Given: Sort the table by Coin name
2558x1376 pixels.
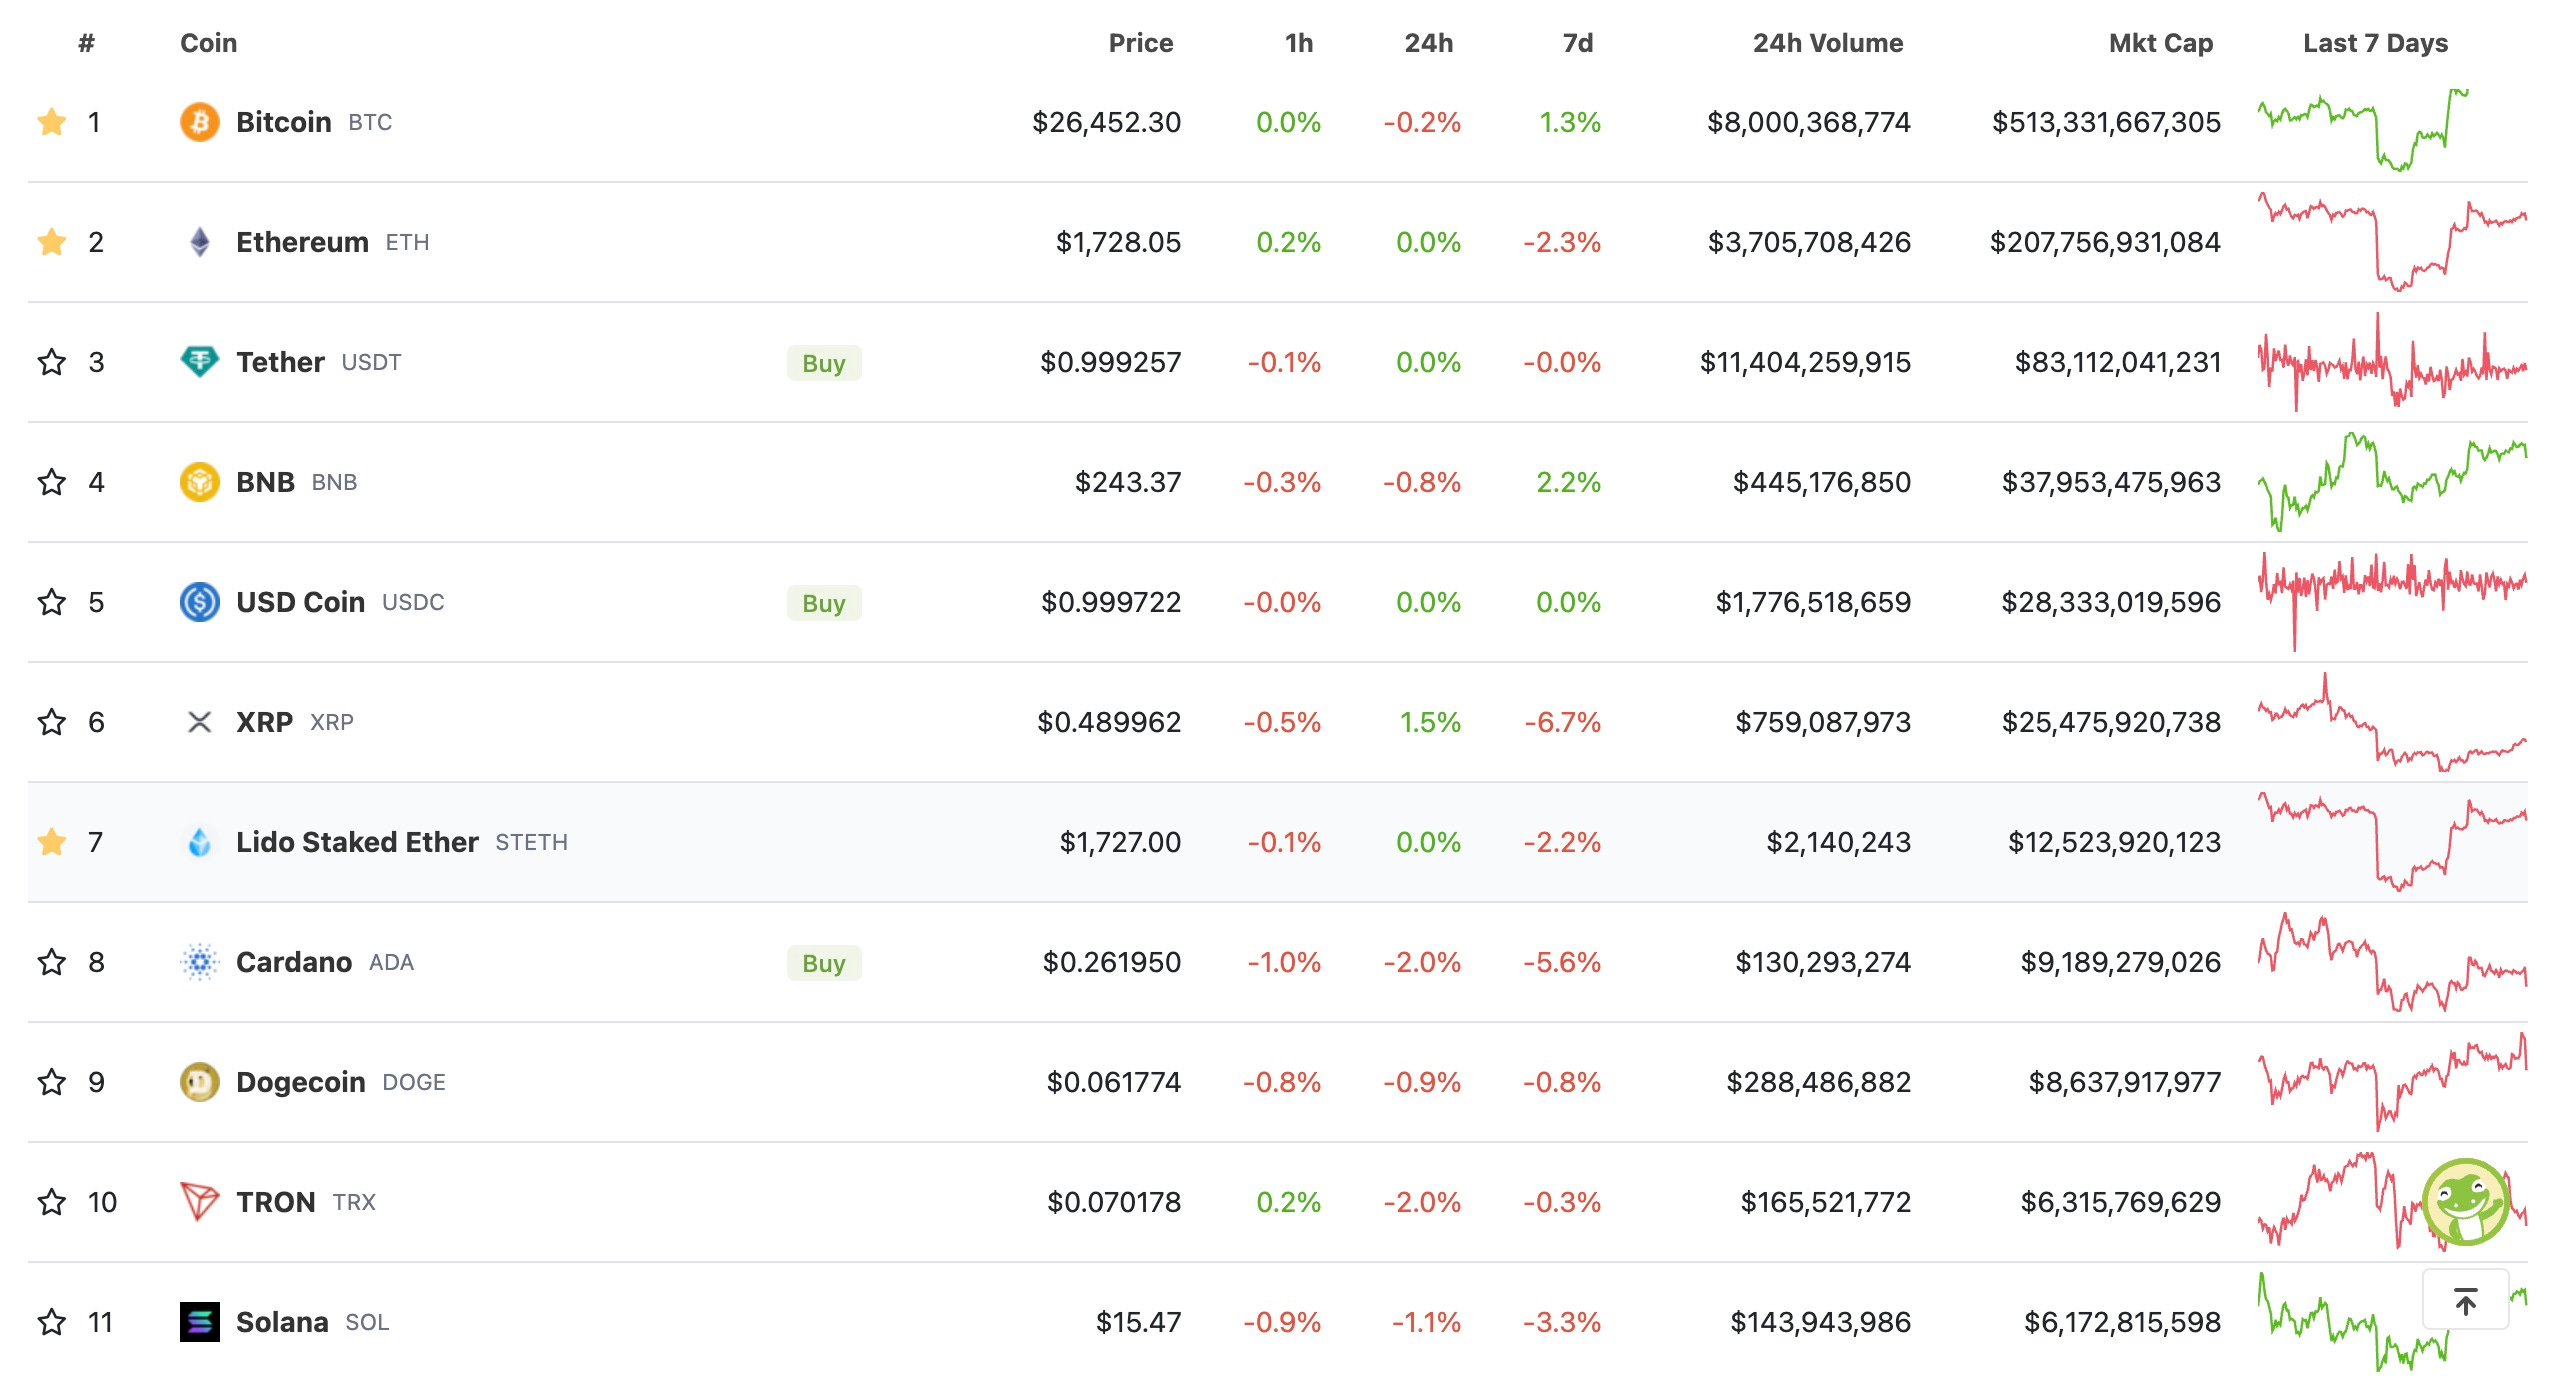Looking at the screenshot, I should [208, 43].
